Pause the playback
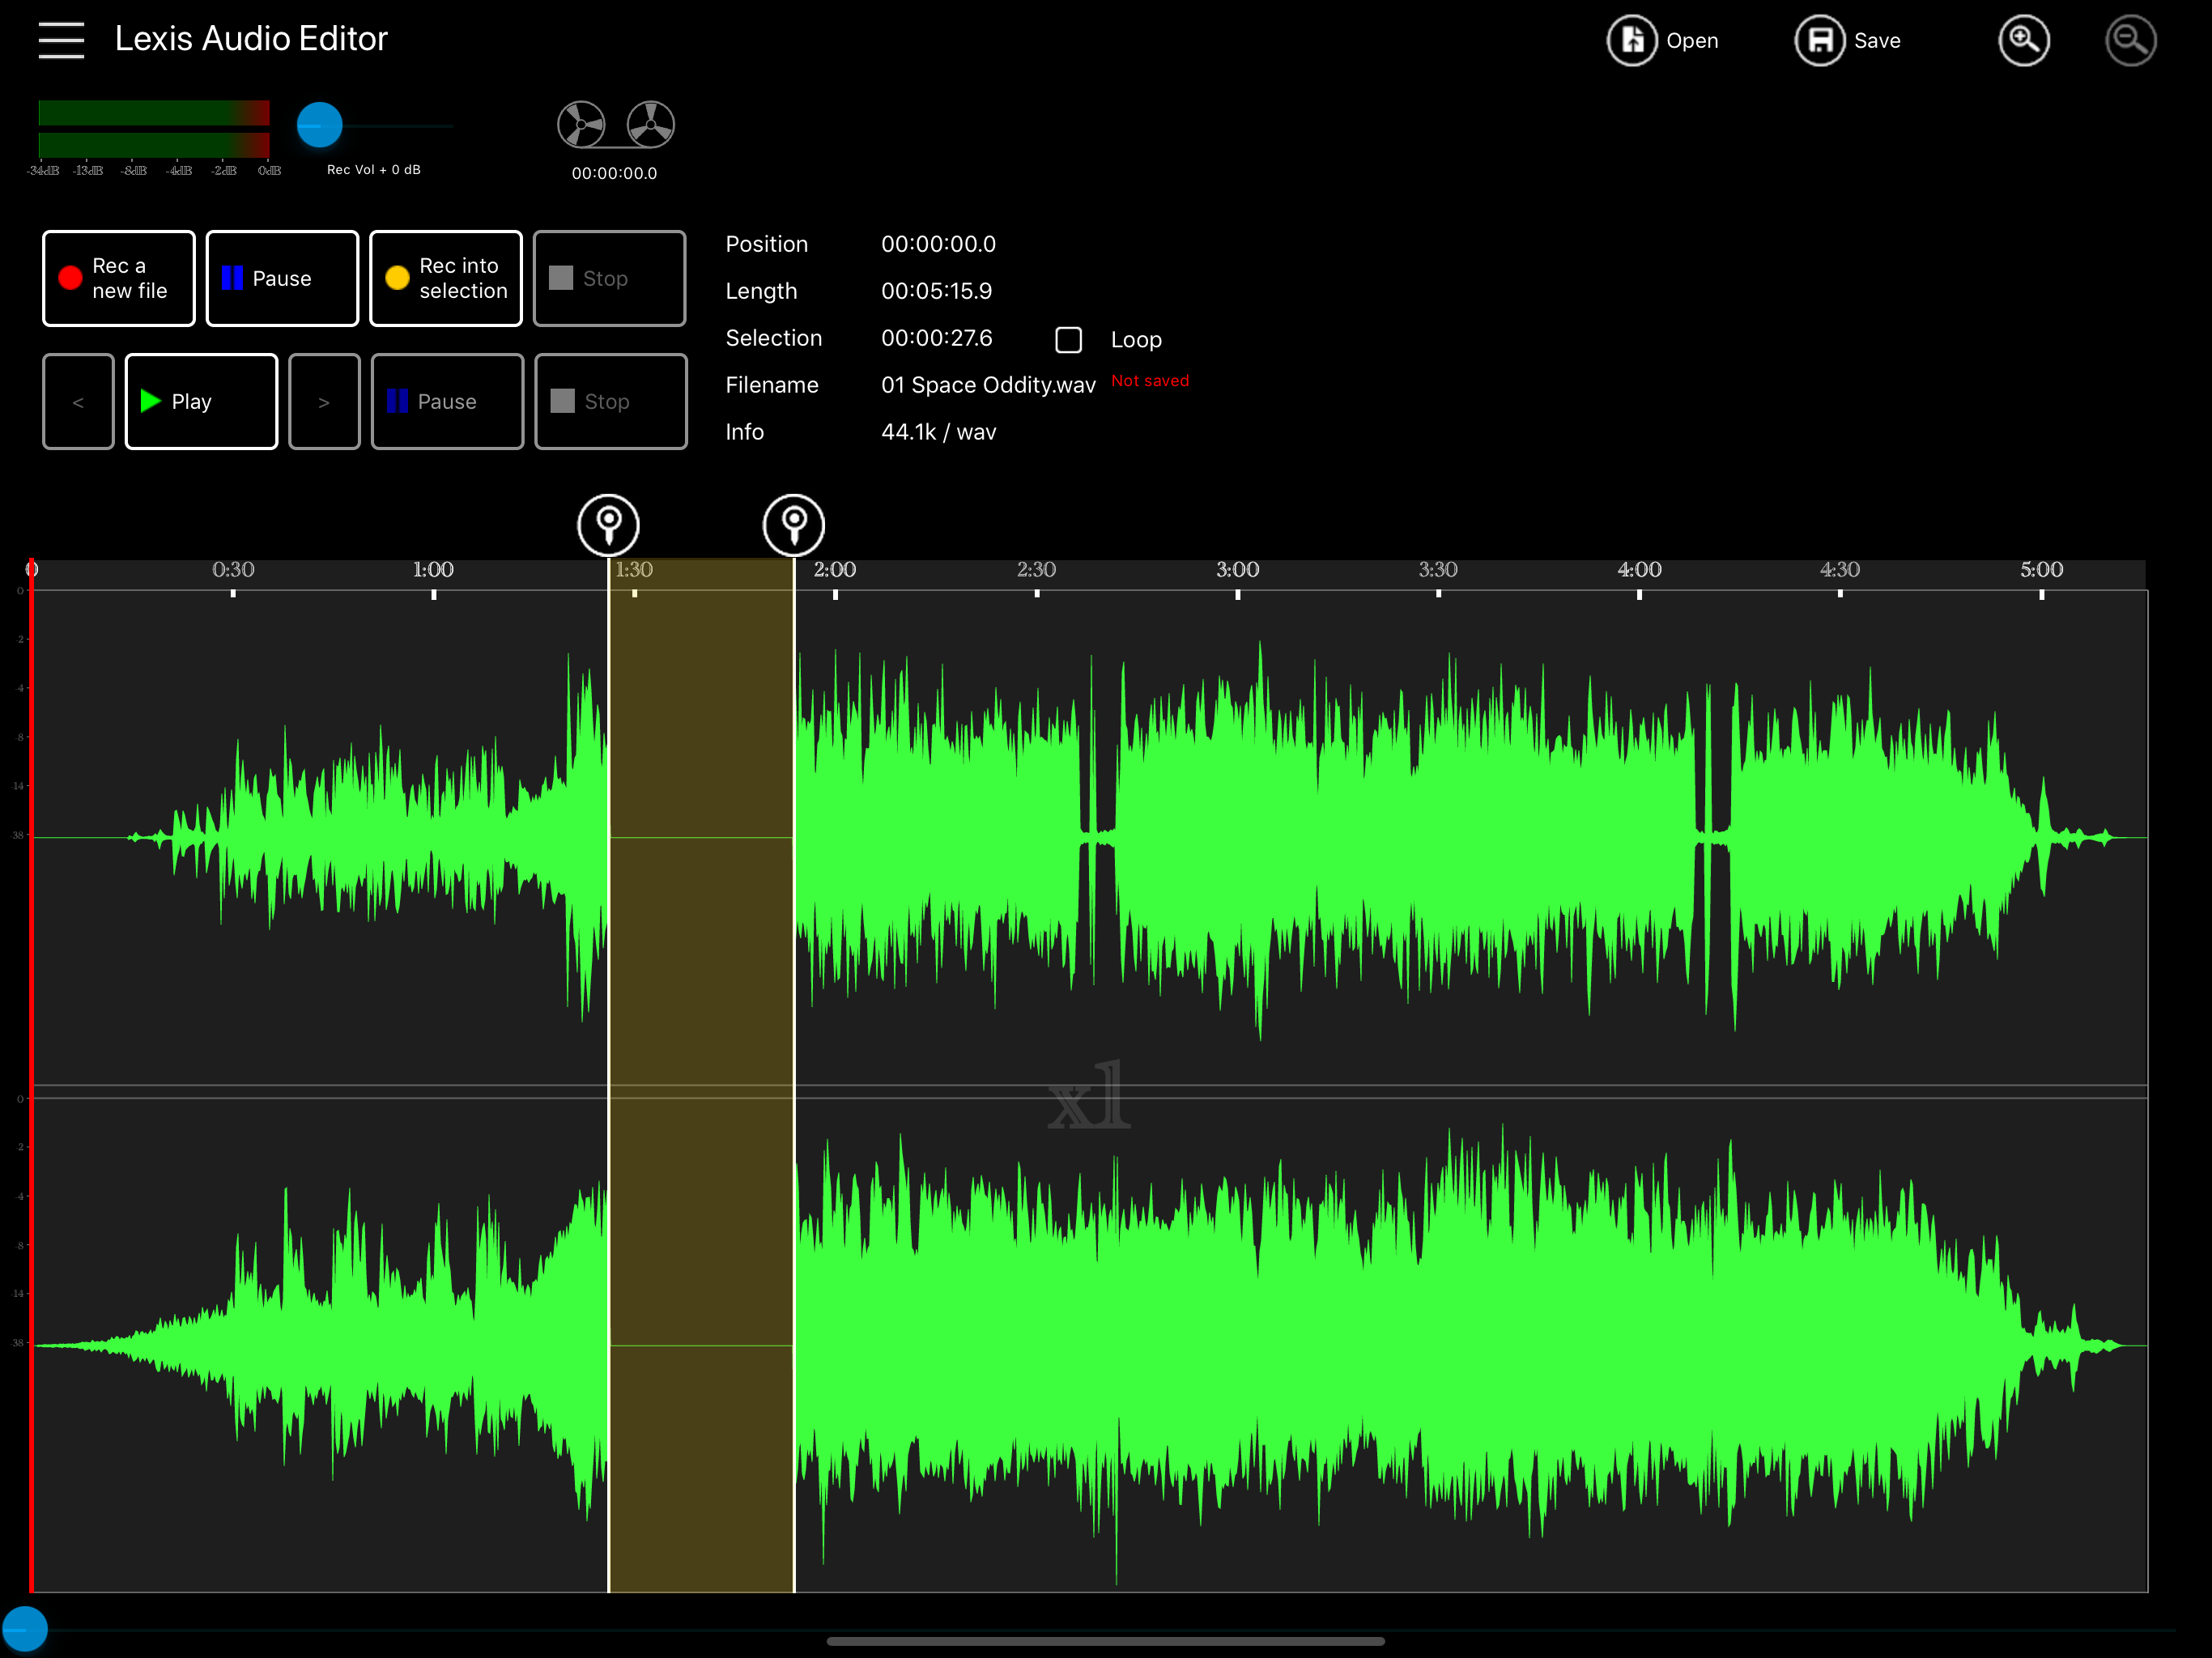Viewport: 2212px width, 1658px height. (447, 401)
